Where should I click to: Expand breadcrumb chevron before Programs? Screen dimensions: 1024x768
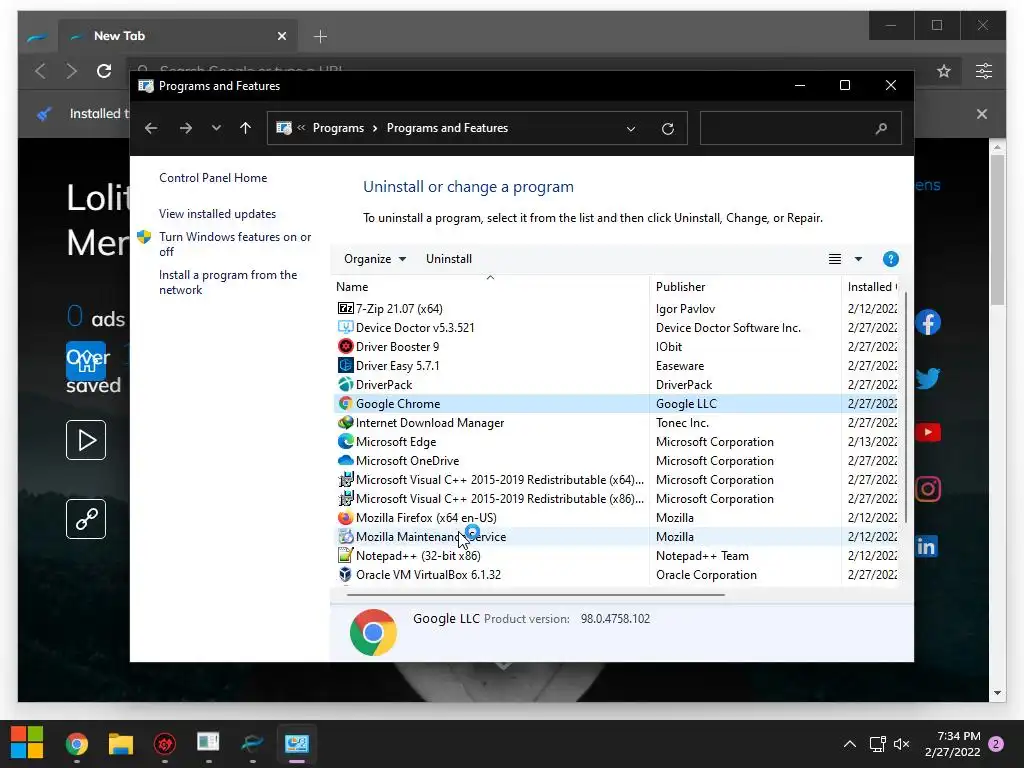[301, 128]
